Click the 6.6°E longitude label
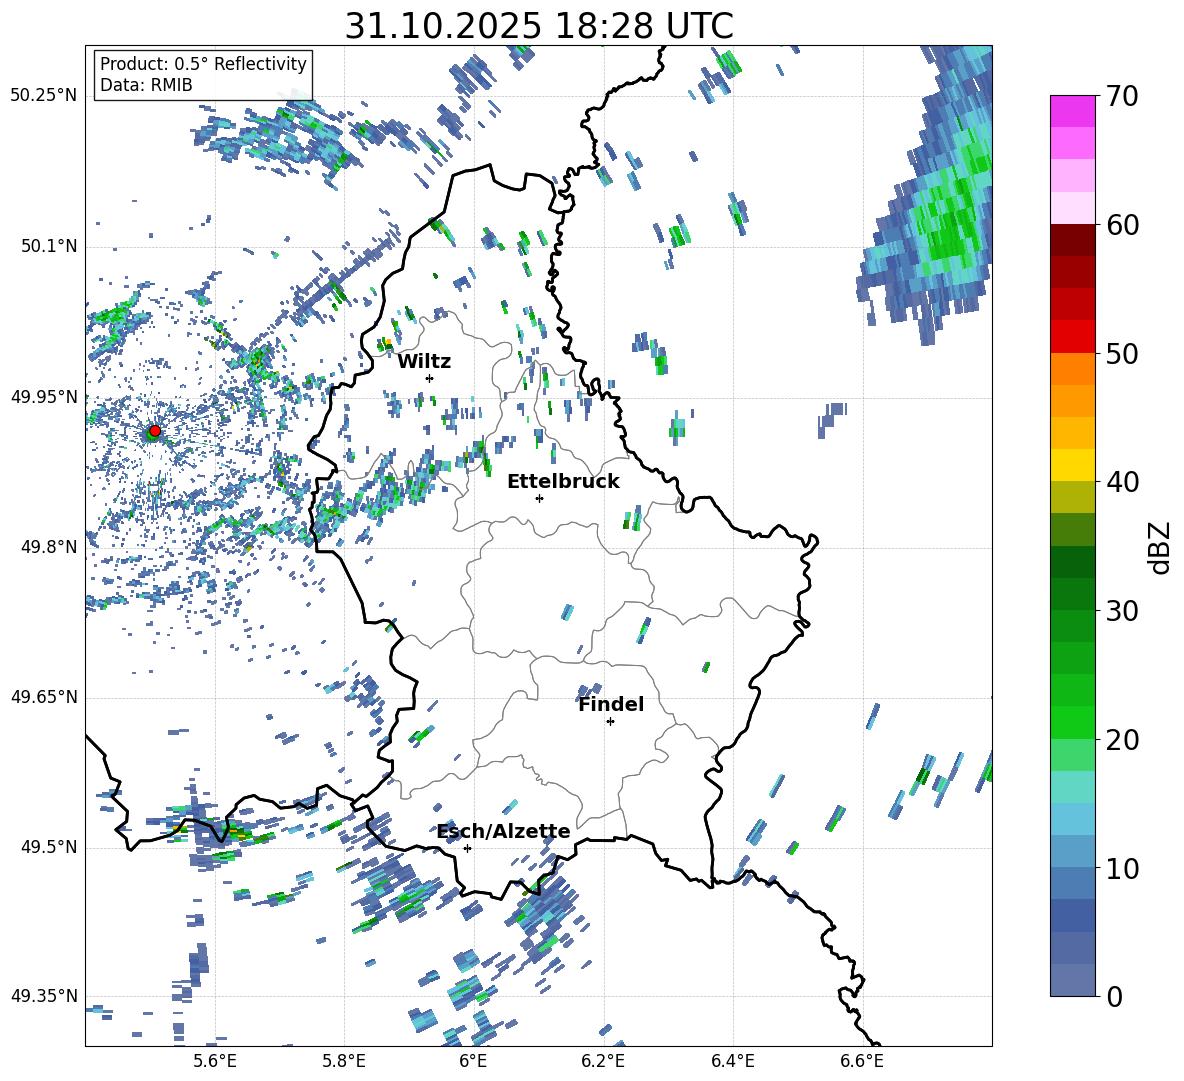The width and height of the screenshot is (1184, 1081). tap(862, 1061)
